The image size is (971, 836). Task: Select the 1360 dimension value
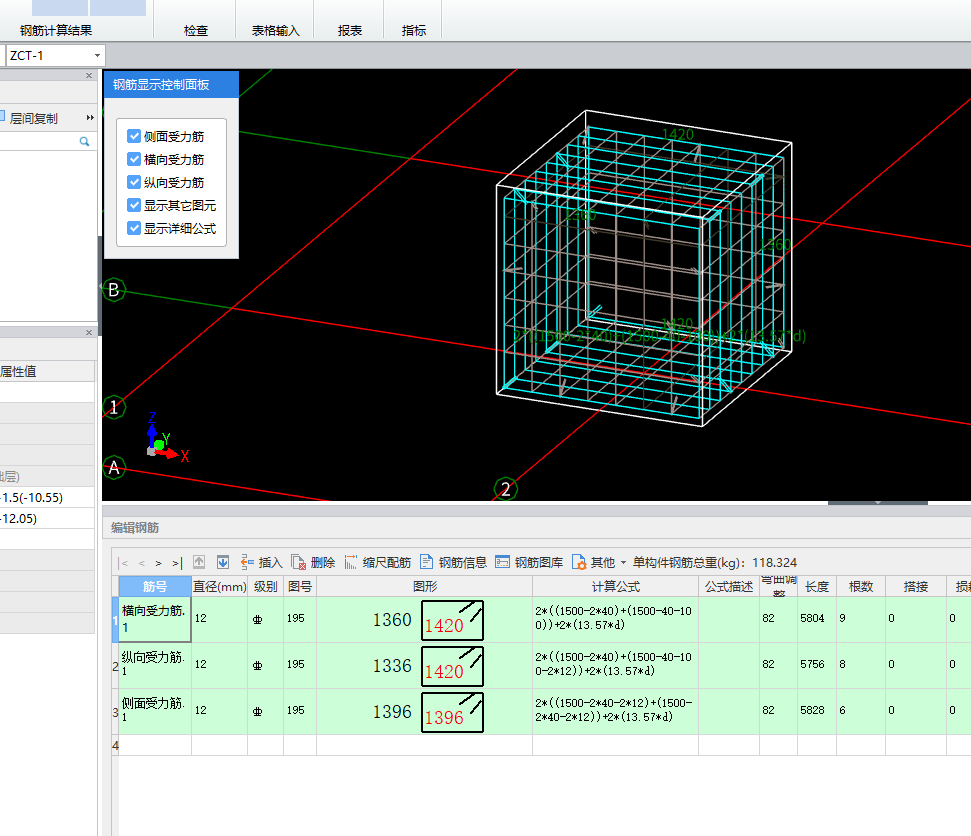(392, 620)
